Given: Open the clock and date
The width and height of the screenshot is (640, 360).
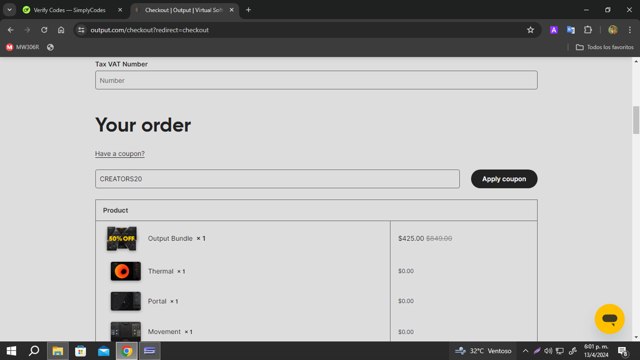Looking at the screenshot, I should [596, 351].
